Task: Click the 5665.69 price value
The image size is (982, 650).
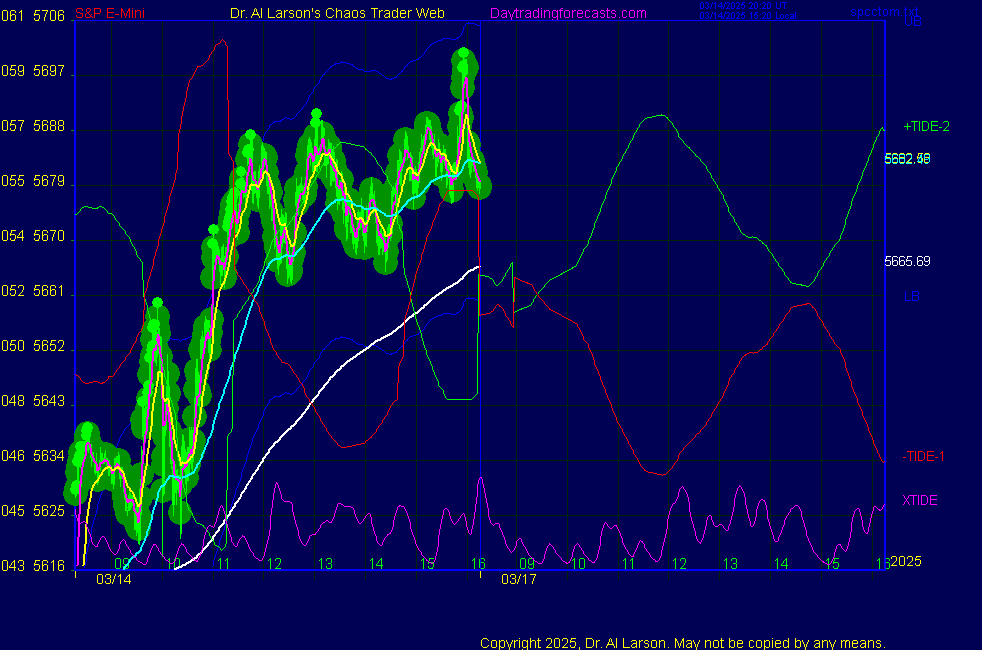Action: point(907,261)
